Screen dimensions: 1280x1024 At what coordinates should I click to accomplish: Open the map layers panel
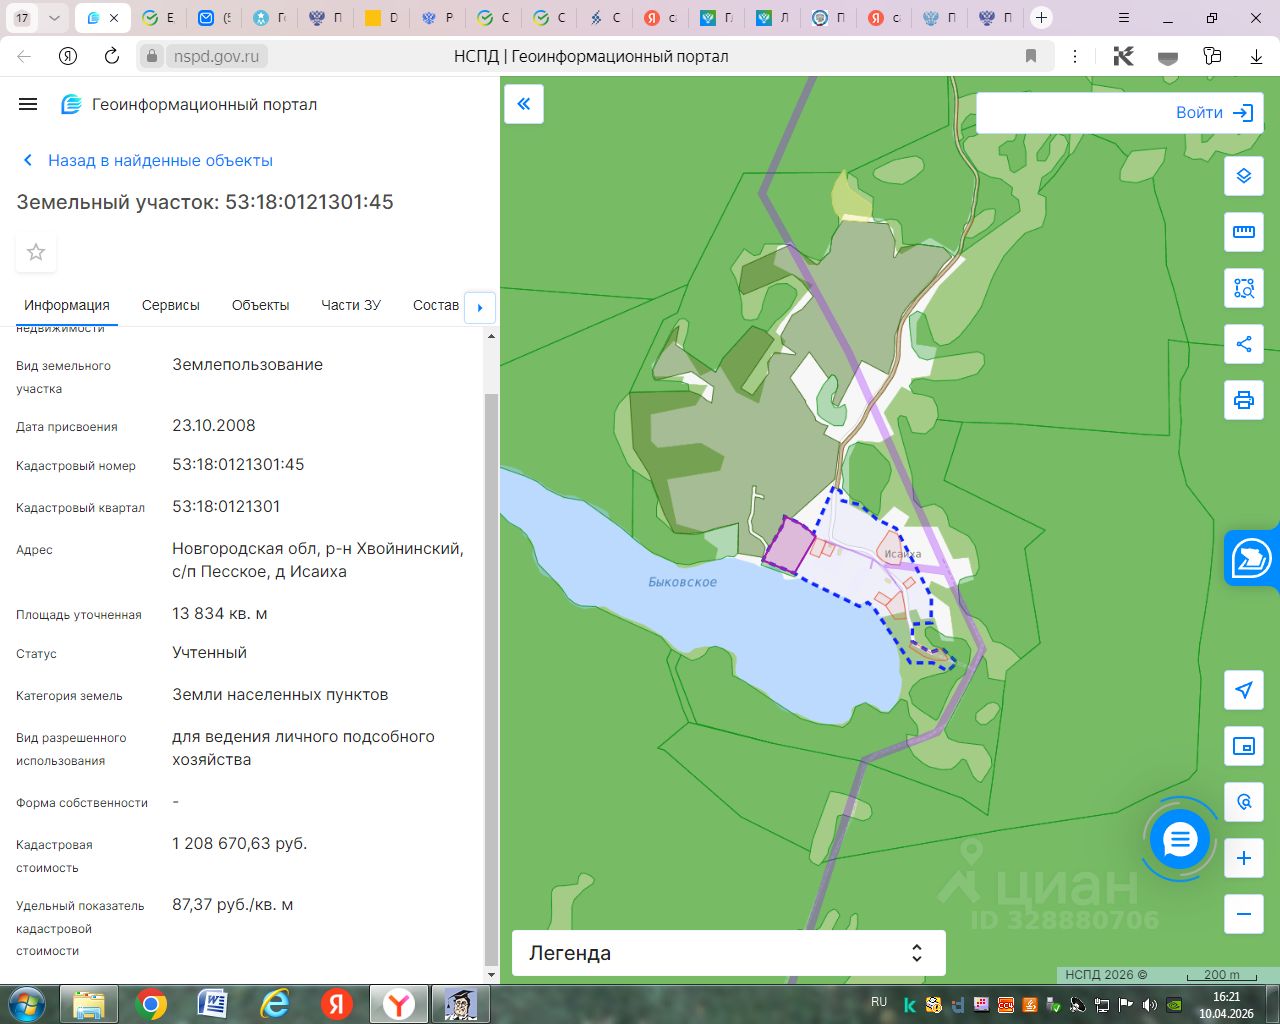[x=1243, y=176]
